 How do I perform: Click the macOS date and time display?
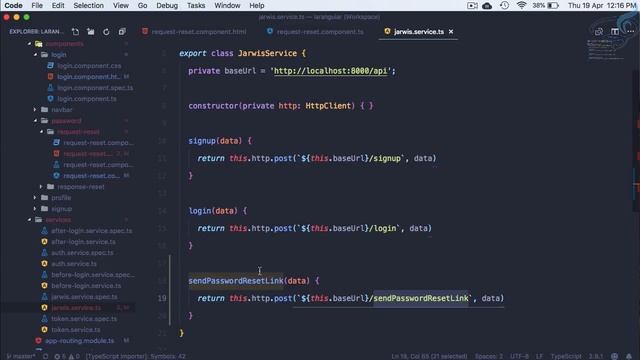coord(602,5)
